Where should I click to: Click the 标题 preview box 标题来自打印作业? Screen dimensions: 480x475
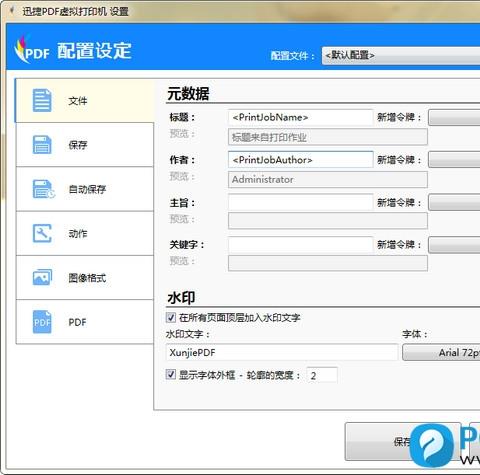[328, 137]
